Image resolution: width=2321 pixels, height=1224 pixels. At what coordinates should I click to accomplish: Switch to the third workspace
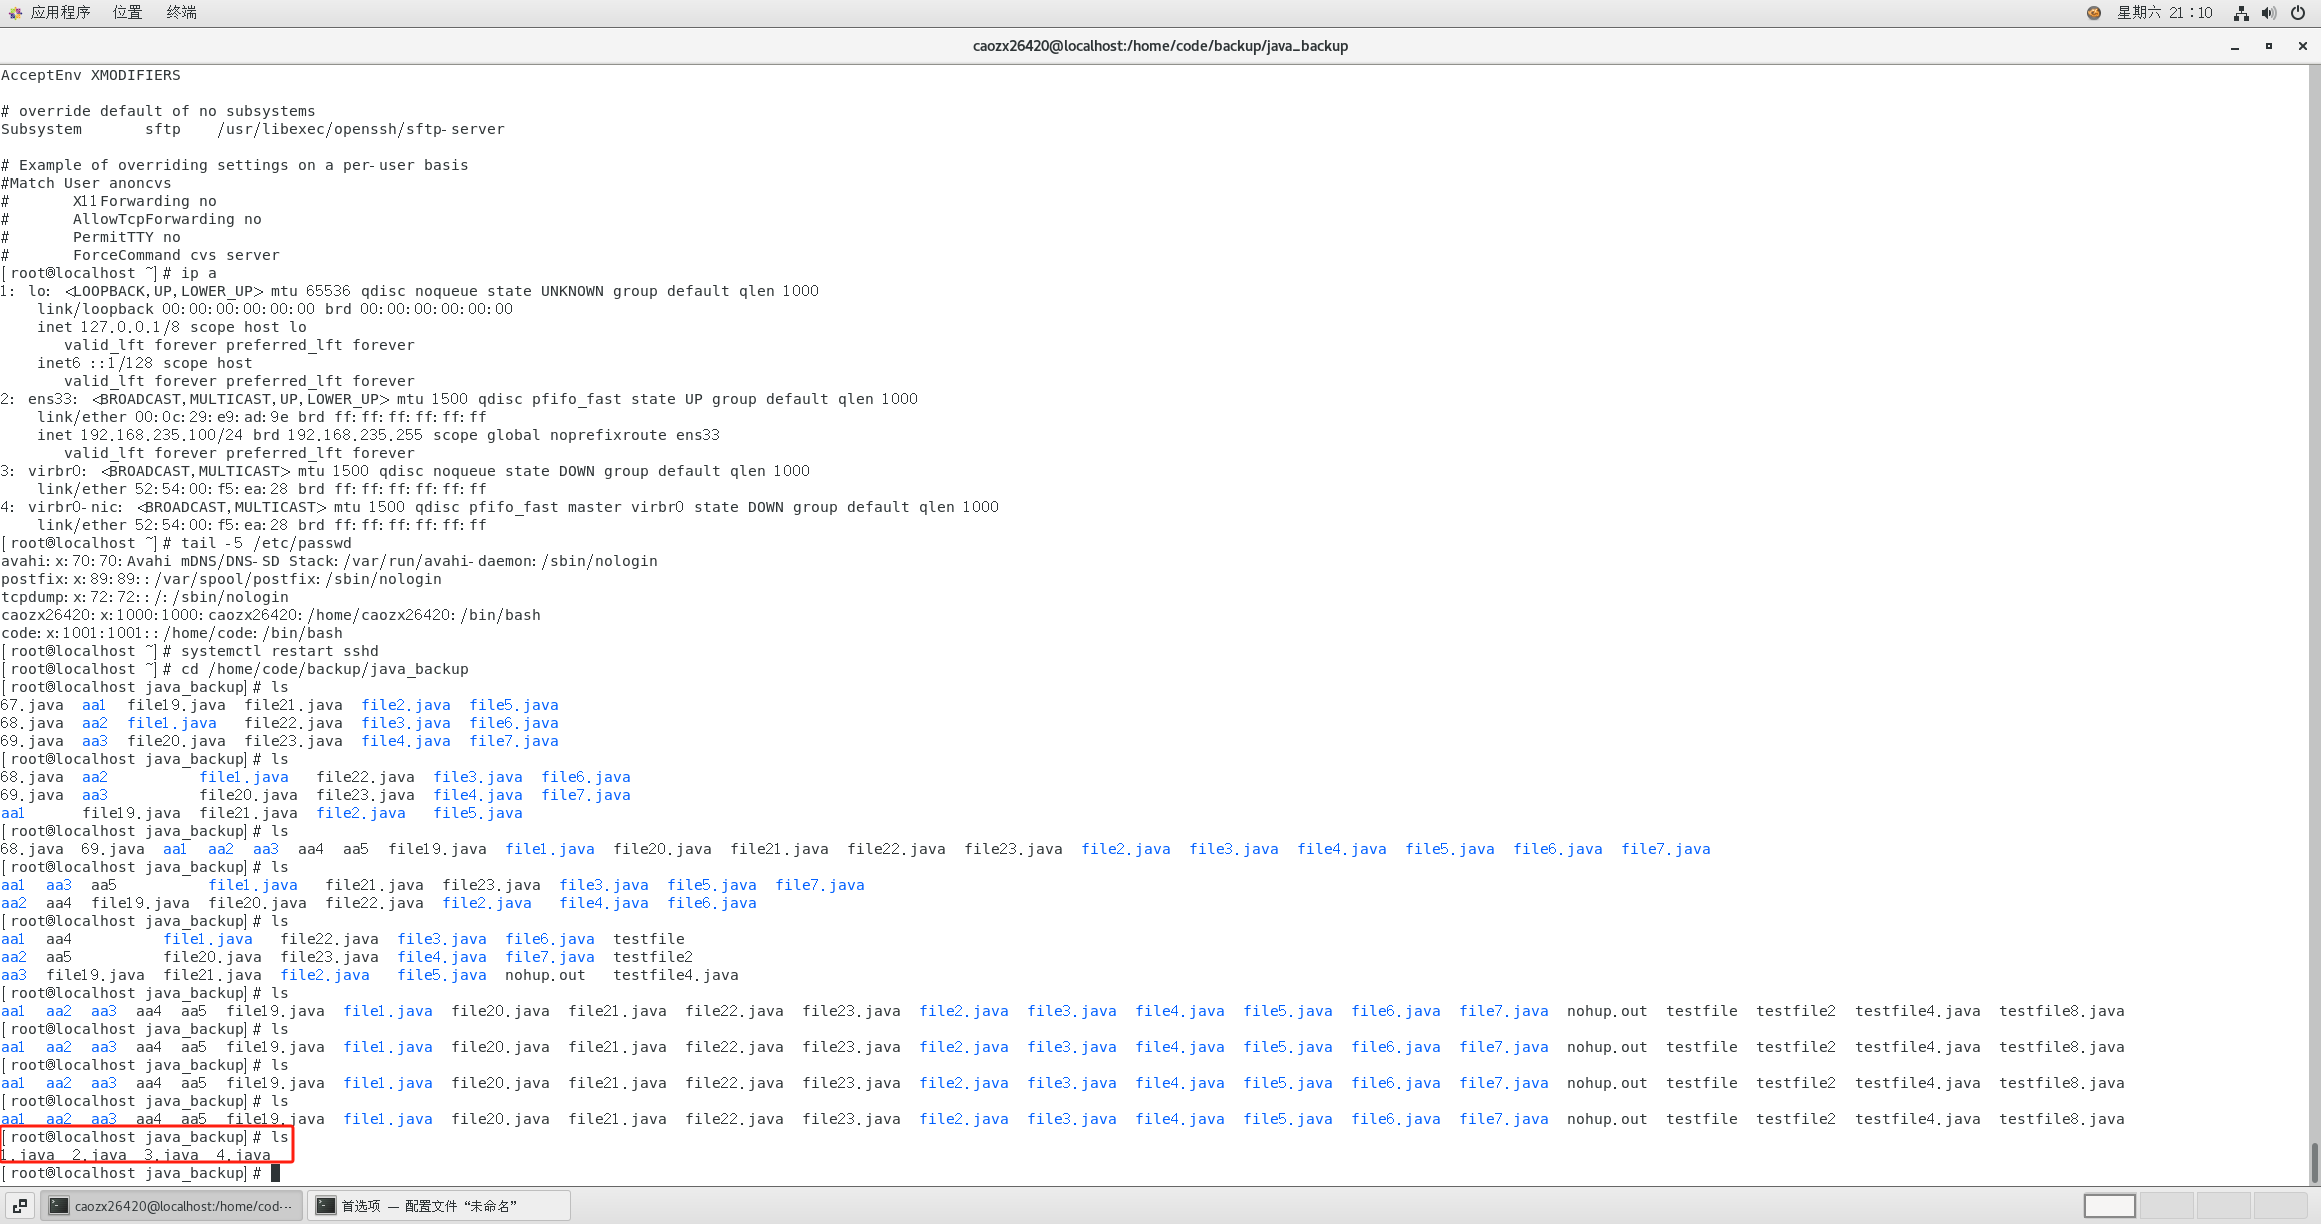pos(2223,1206)
